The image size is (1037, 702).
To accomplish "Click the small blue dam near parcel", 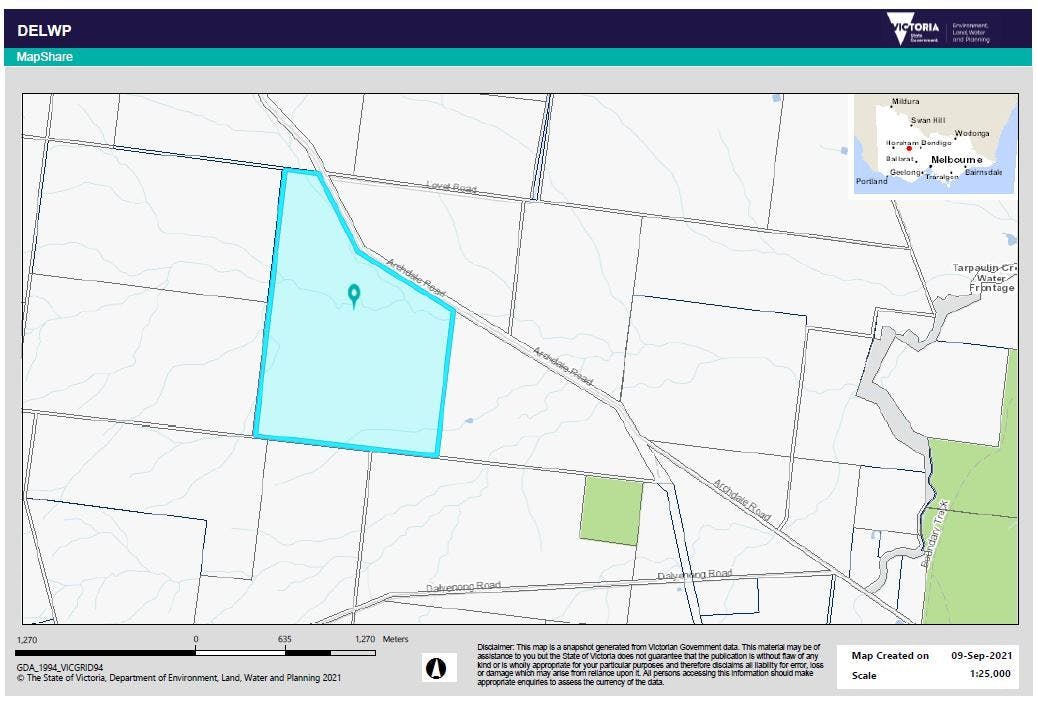I will click(x=469, y=420).
